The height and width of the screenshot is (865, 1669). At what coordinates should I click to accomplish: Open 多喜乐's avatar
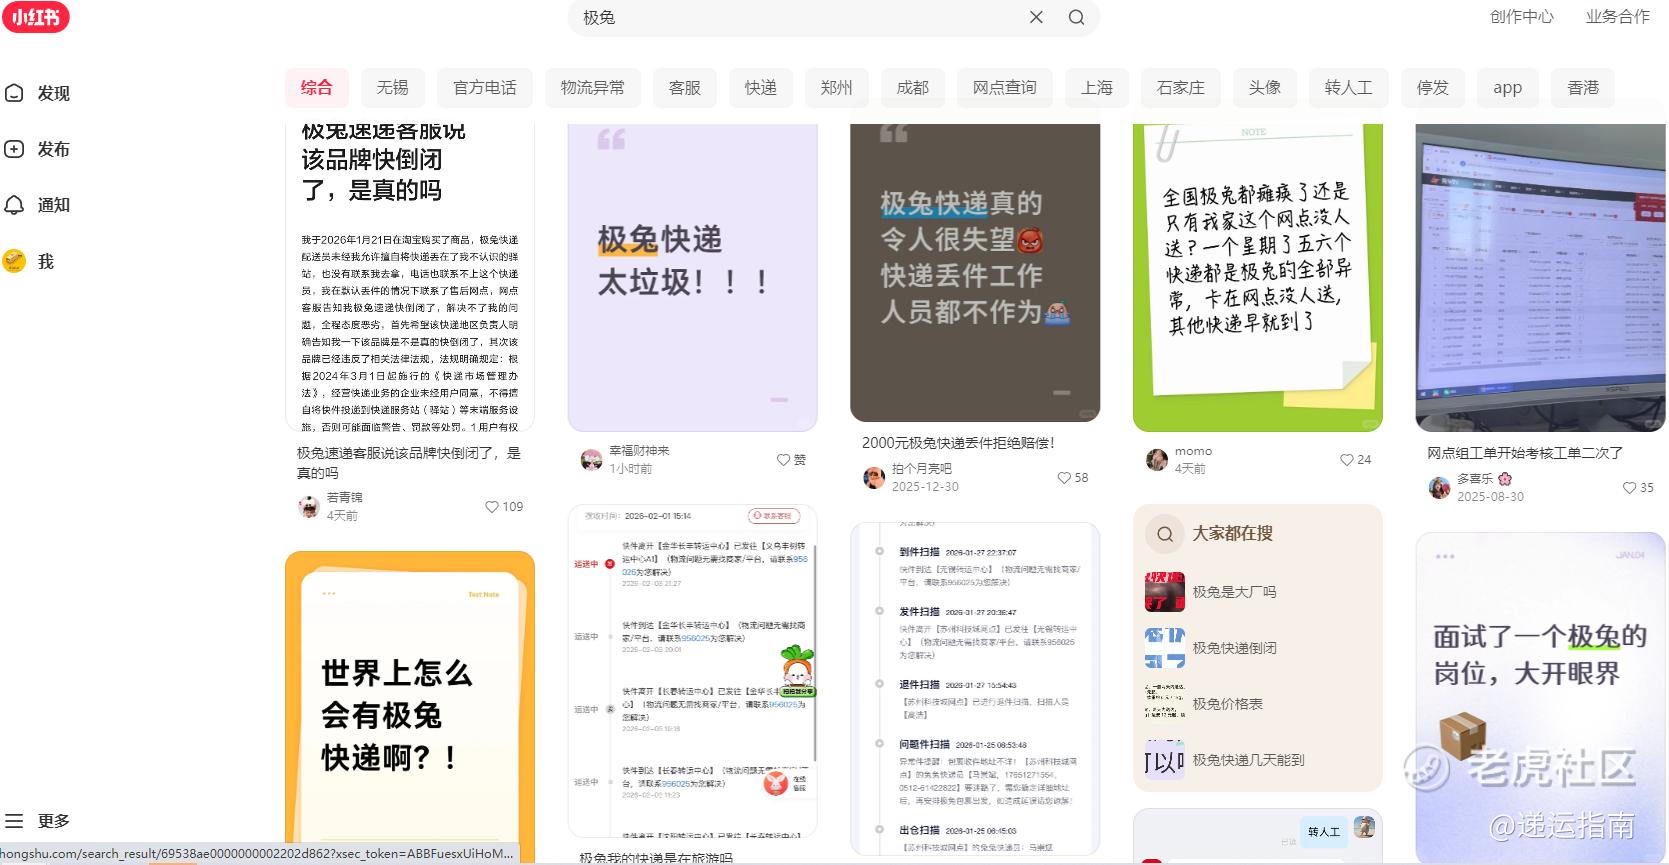(x=1439, y=488)
